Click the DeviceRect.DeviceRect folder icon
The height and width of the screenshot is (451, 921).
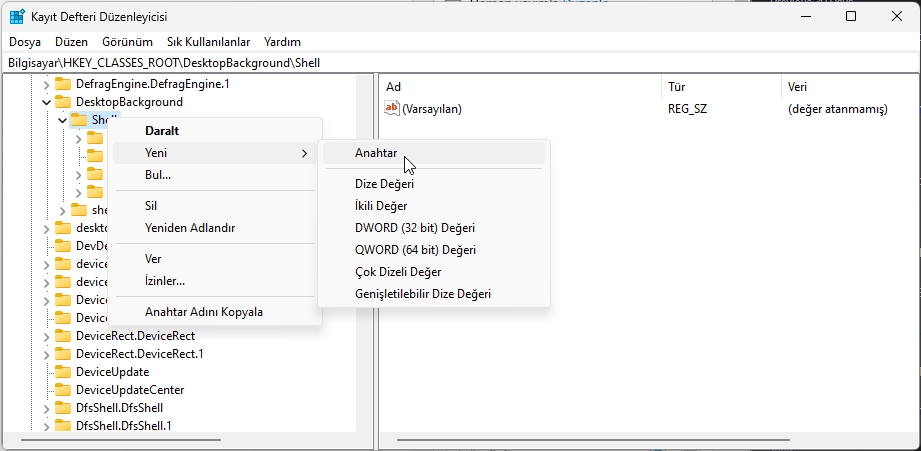point(63,336)
